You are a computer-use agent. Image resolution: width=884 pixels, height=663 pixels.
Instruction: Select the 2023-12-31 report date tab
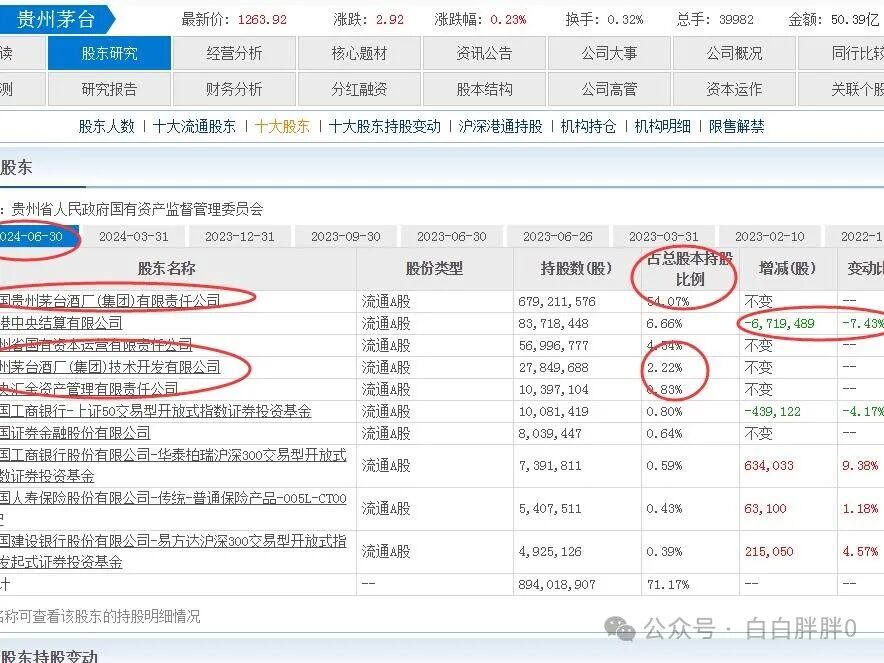pos(240,237)
